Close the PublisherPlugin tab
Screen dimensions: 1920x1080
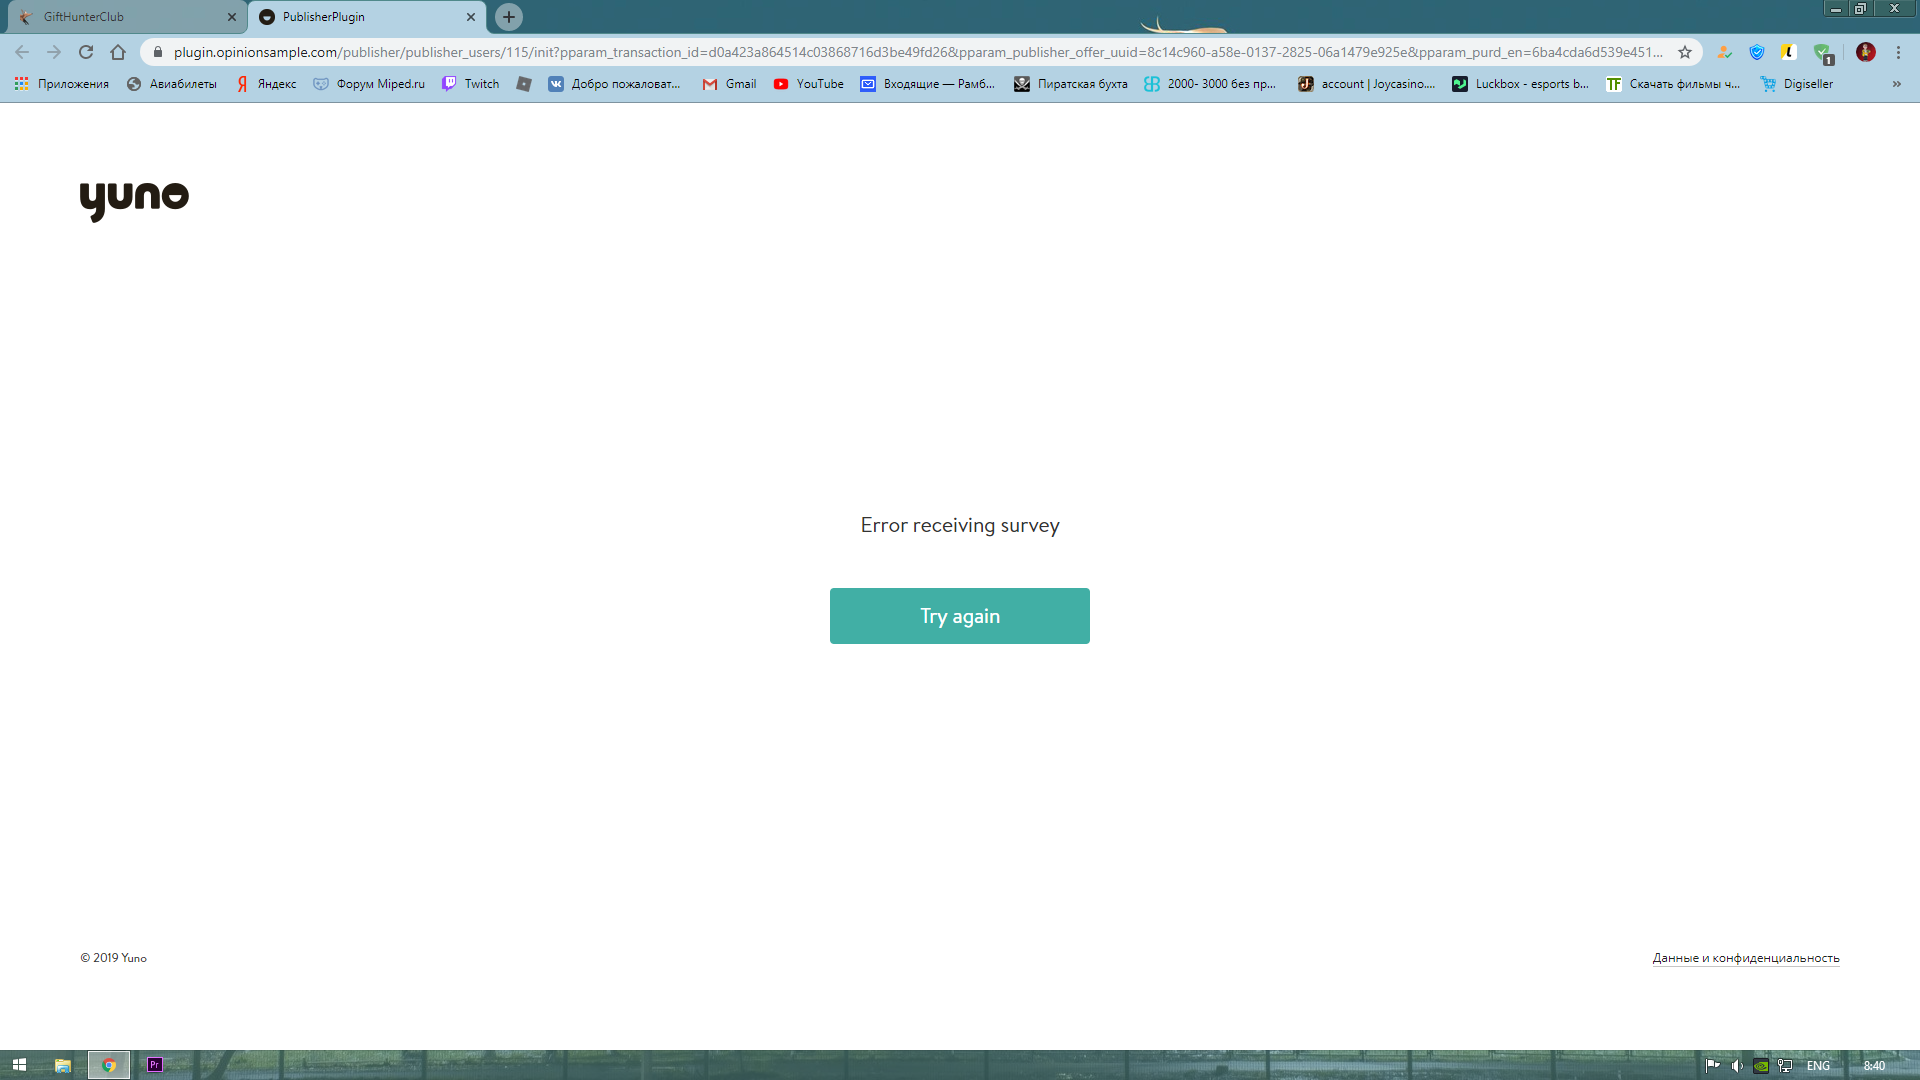[471, 17]
